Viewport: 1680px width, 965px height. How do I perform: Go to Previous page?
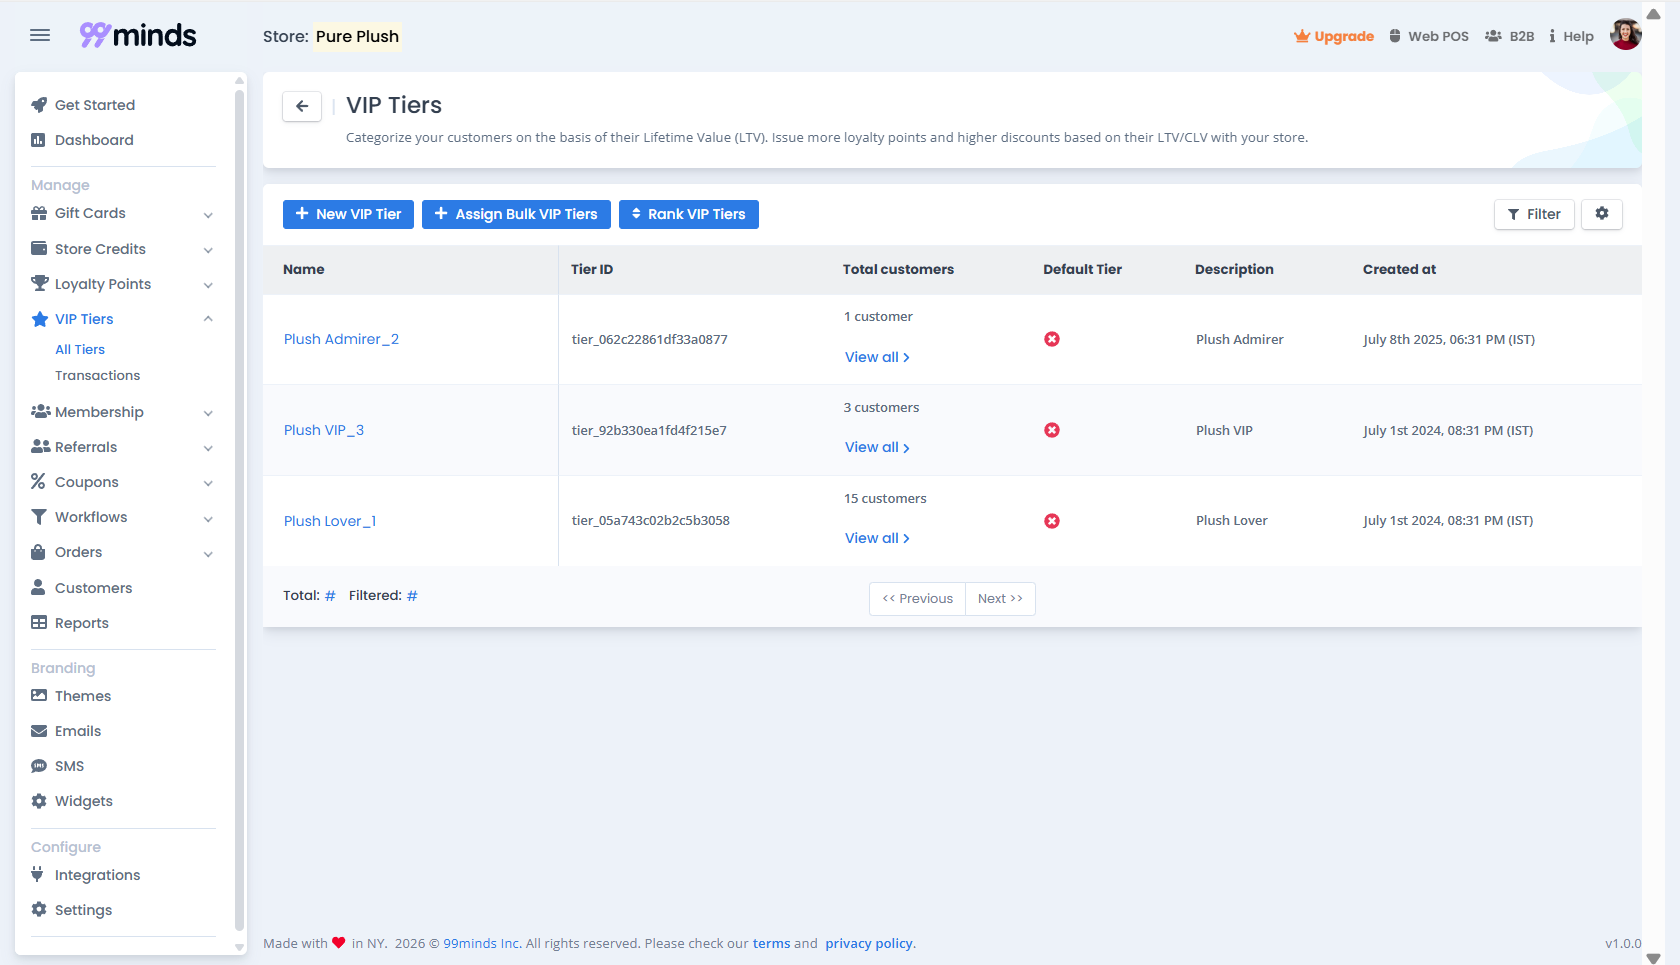coord(917,598)
